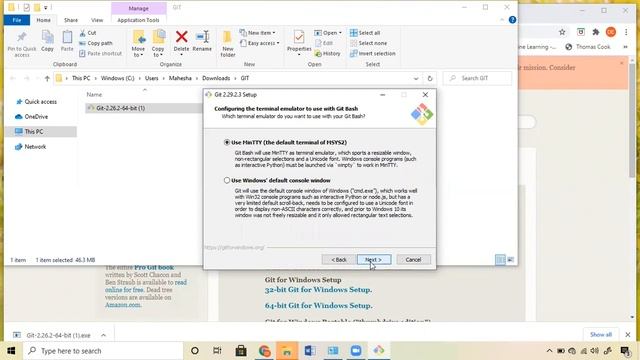Image resolution: width=640 pixels, height=360 pixels.
Task: Open the View ribbon tab
Action: [97, 20]
